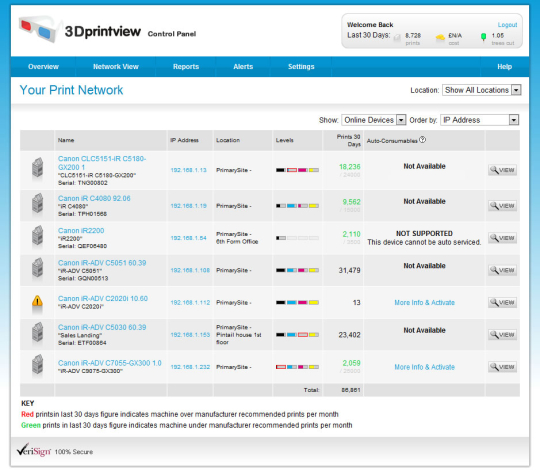Click the warning icon for iR-ADV C2020i
The height and width of the screenshot is (472, 540).
[37, 301]
